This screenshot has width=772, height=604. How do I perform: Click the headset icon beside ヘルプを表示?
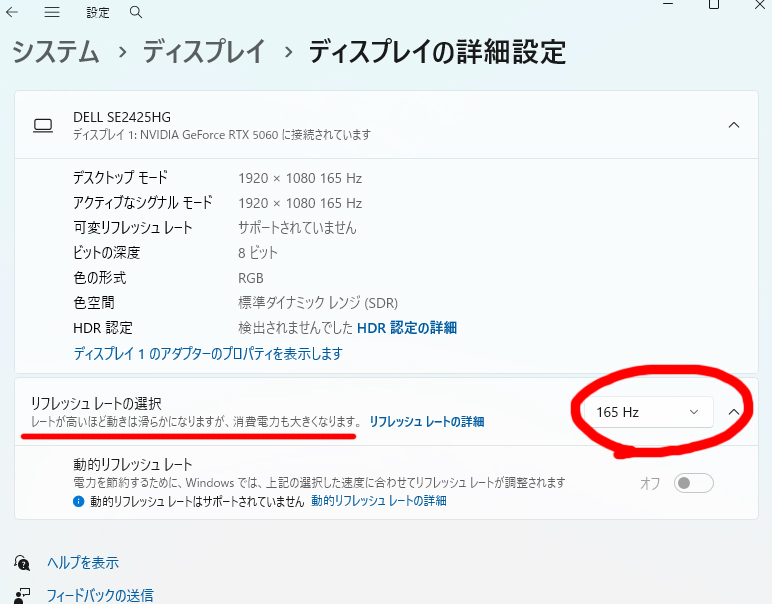[22, 563]
